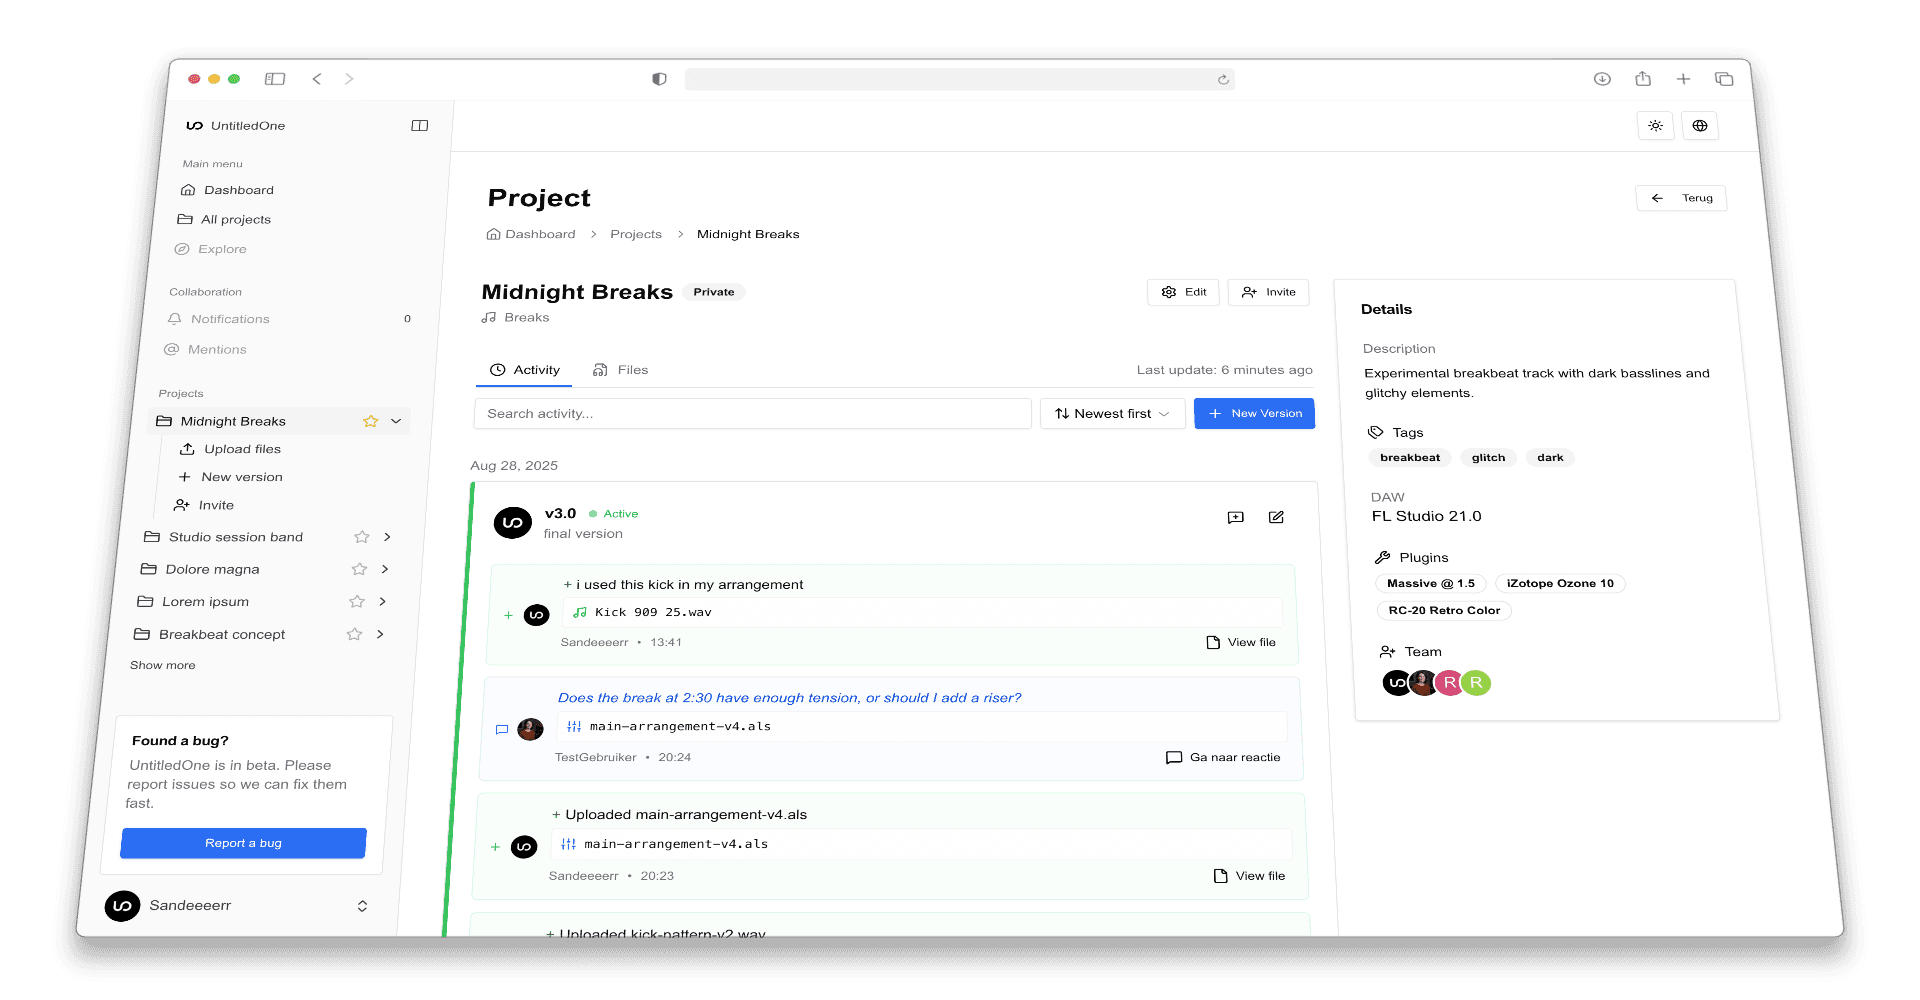Click the edit pencil icon beside v3.0

[x=1276, y=517]
